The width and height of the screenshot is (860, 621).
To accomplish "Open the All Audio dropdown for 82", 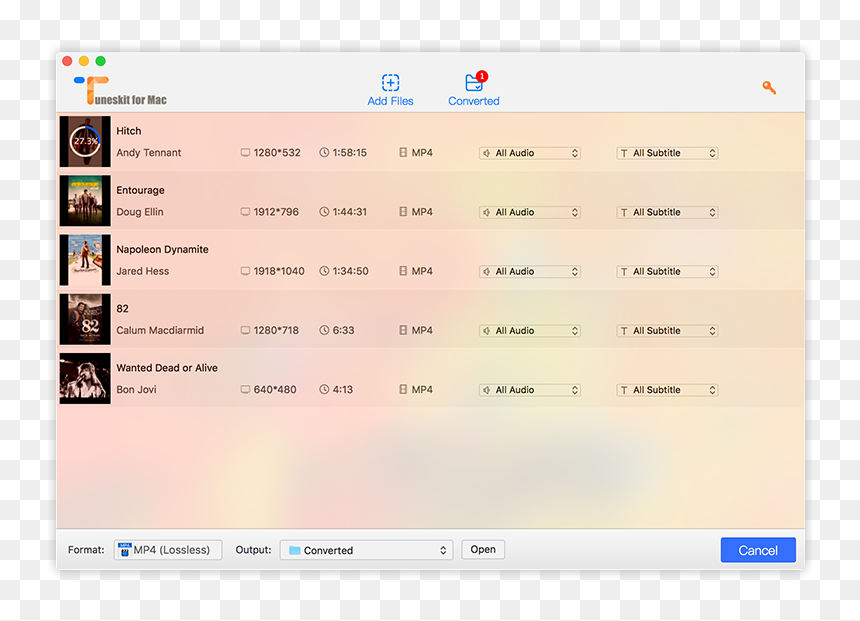I will [530, 331].
